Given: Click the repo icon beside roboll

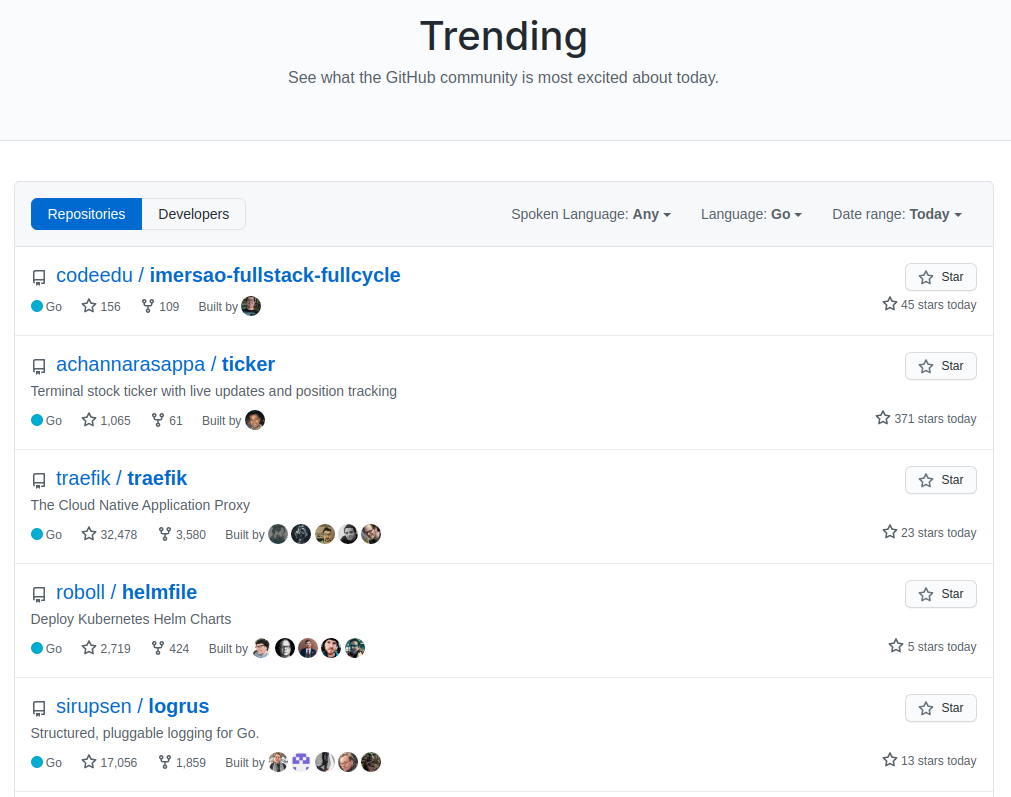Looking at the screenshot, I should [39, 595].
